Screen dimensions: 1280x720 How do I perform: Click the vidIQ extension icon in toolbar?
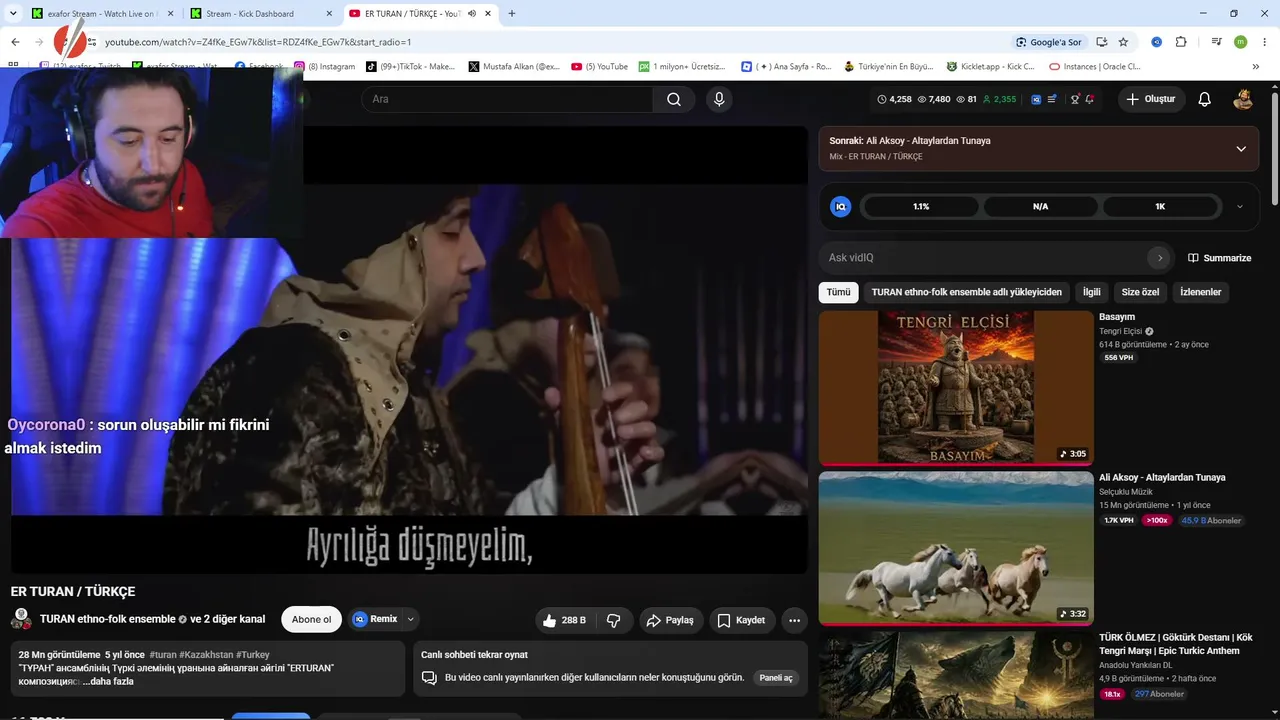(x=1156, y=42)
